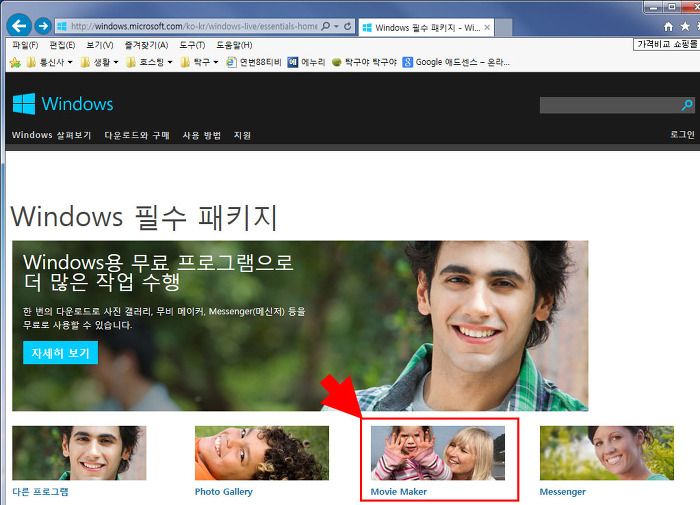This screenshot has height=505, width=700.
Task: Click the Movie Maker thumbnail image
Action: coord(438,453)
